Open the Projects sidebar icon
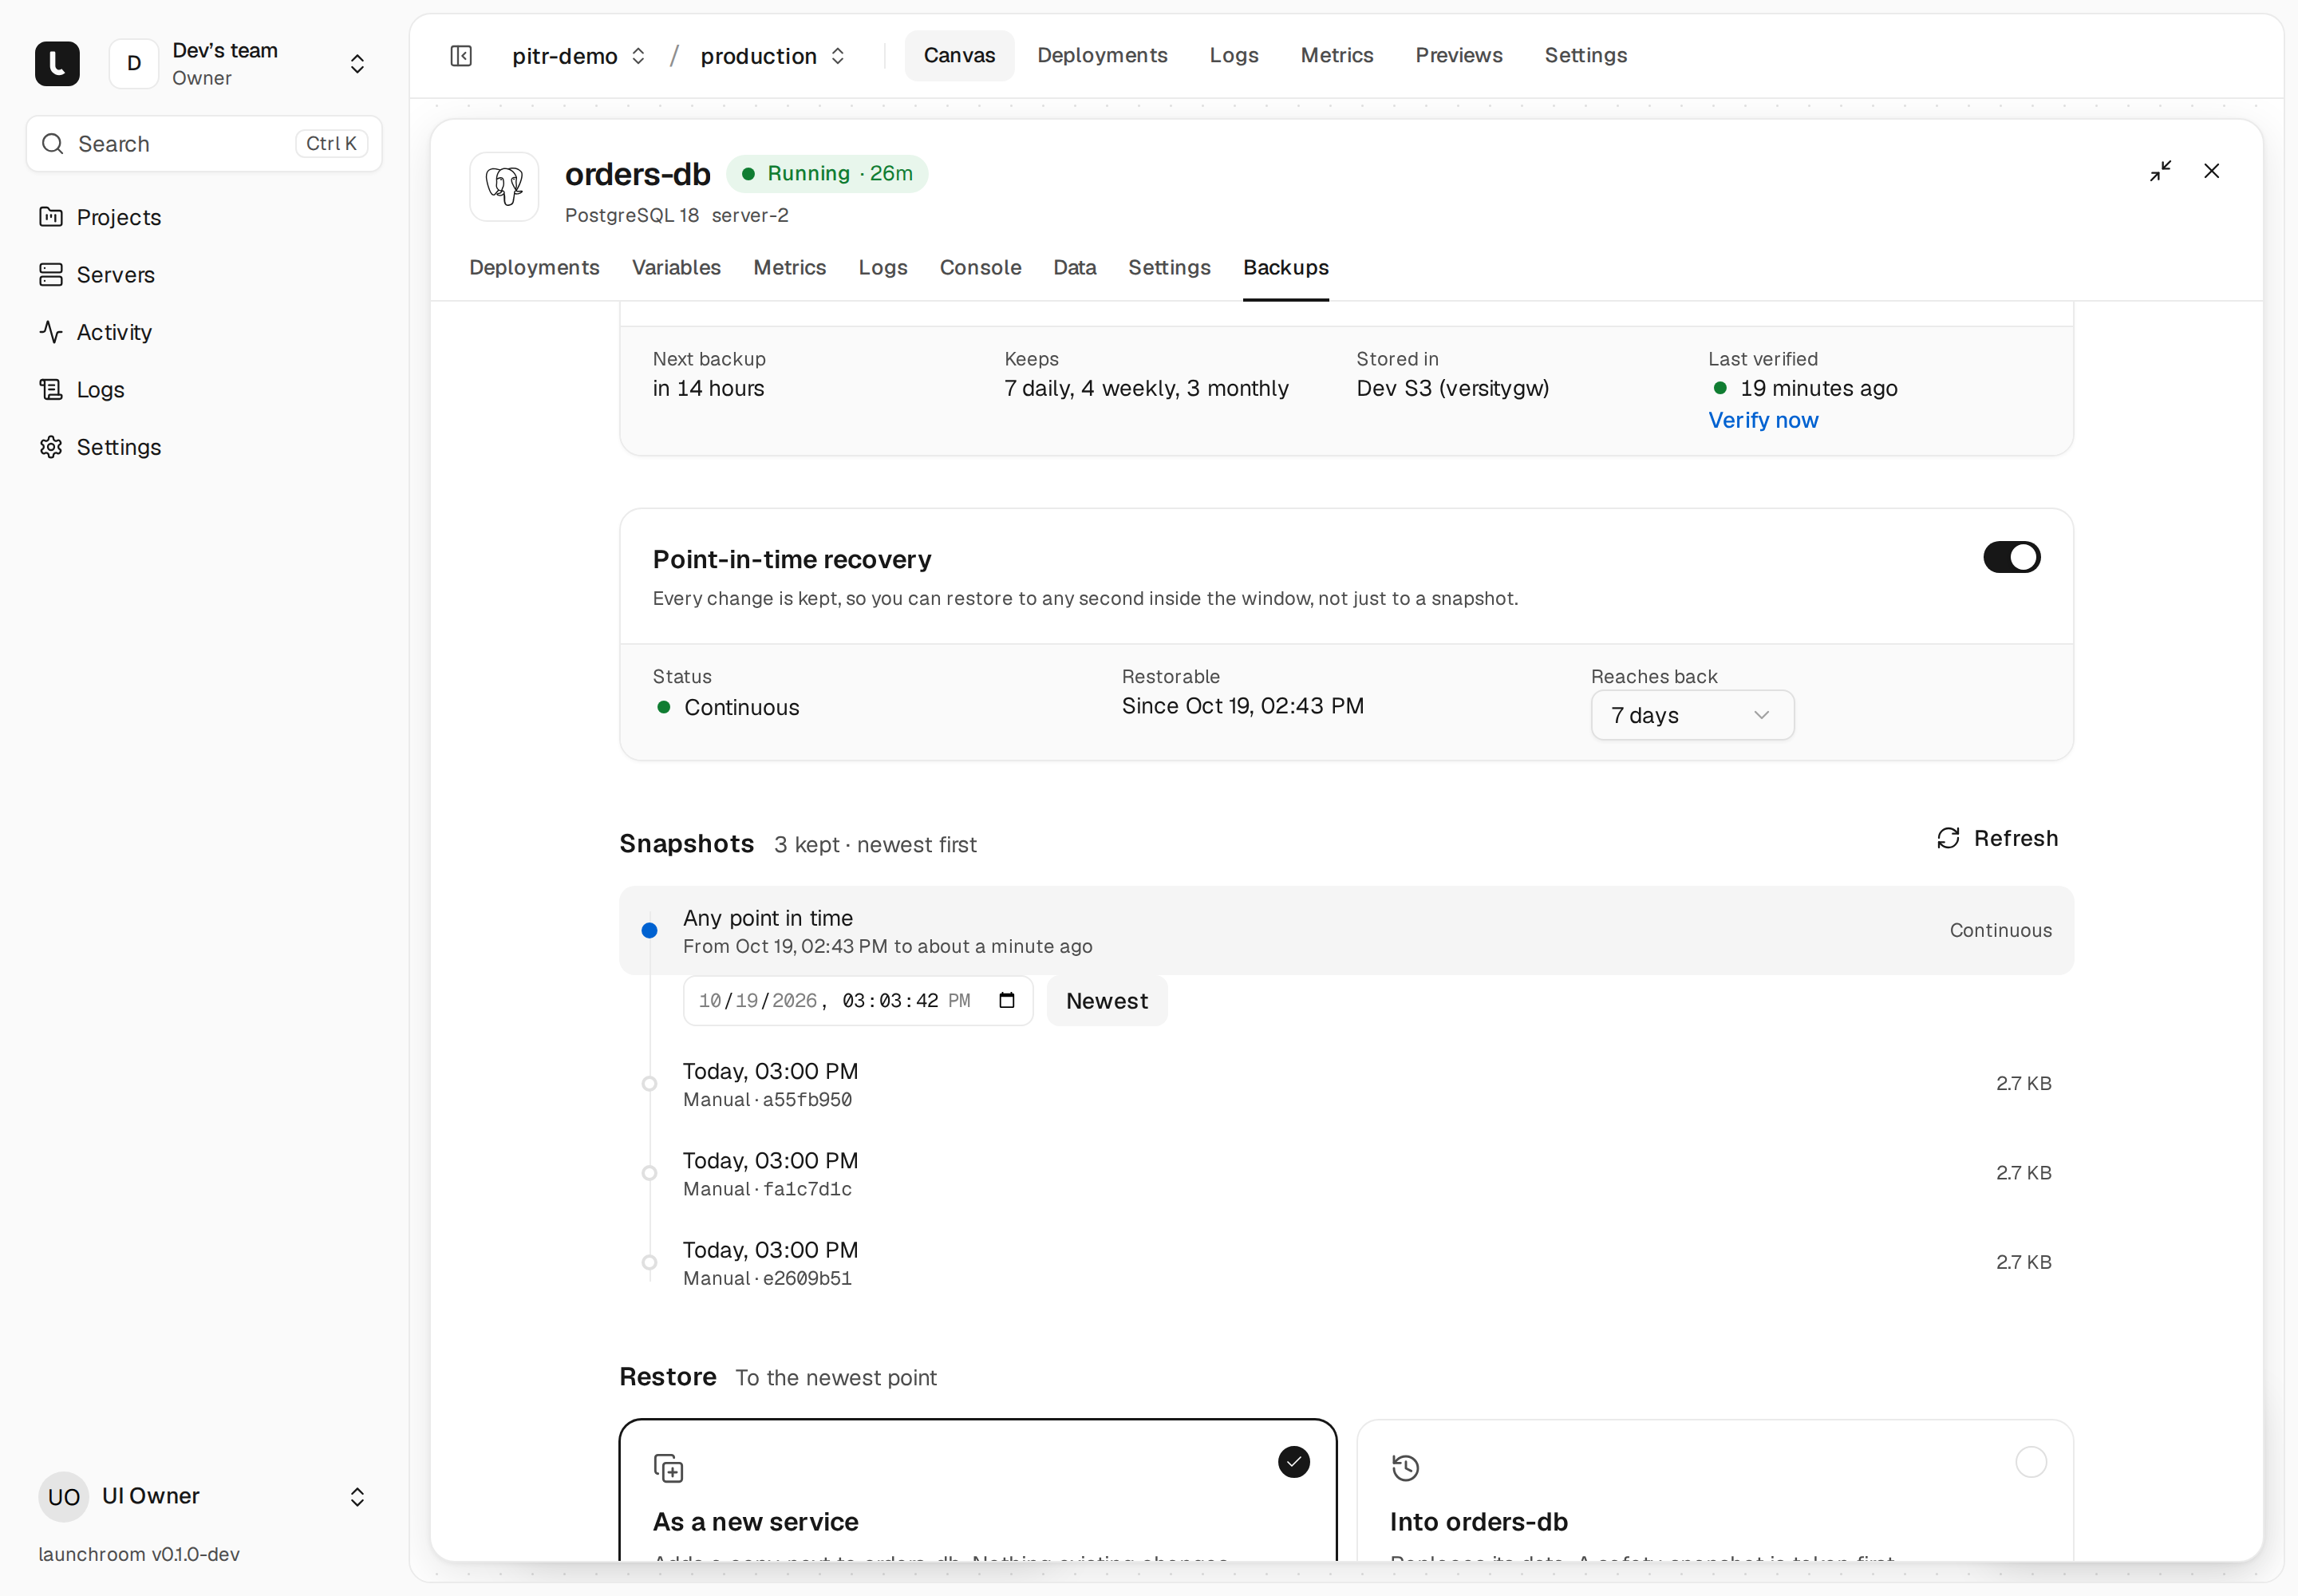 click(51, 217)
